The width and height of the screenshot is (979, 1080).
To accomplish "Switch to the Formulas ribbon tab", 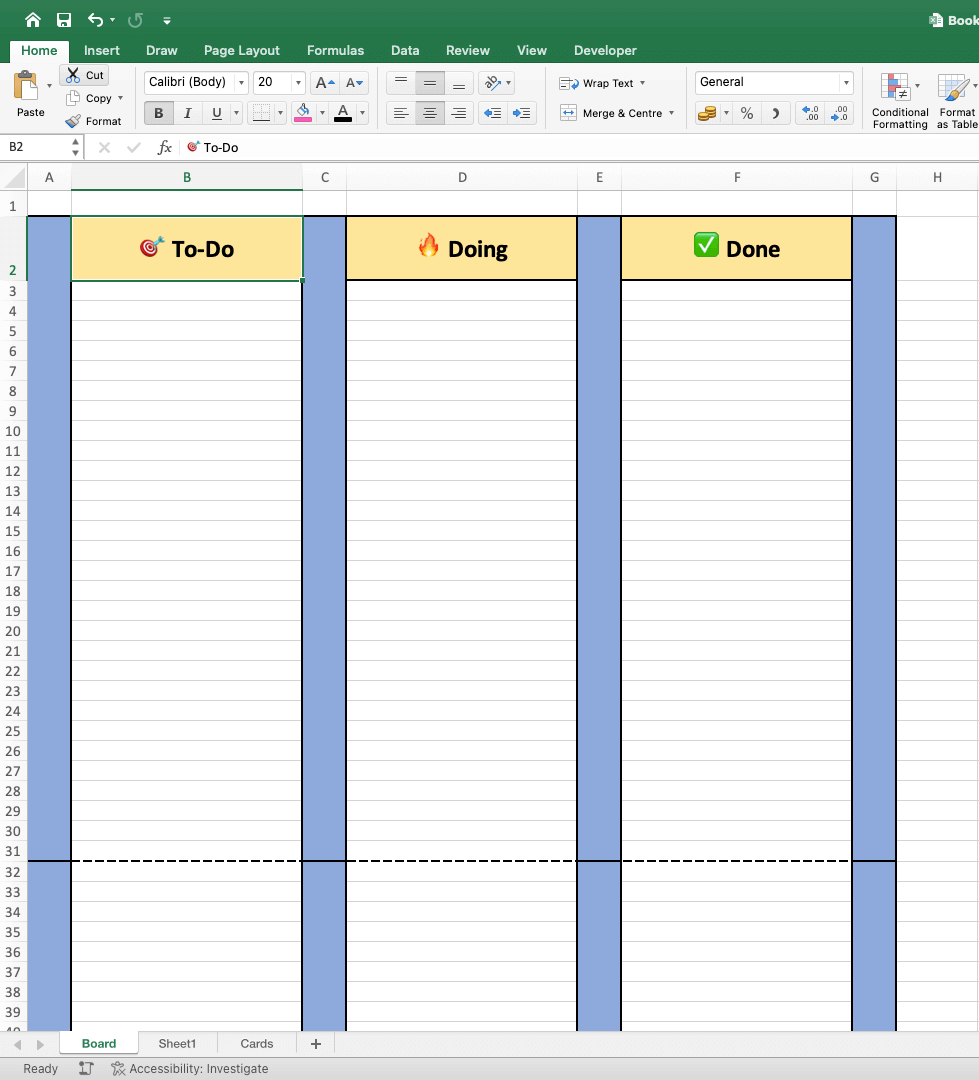I will click(x=335, y=50).
